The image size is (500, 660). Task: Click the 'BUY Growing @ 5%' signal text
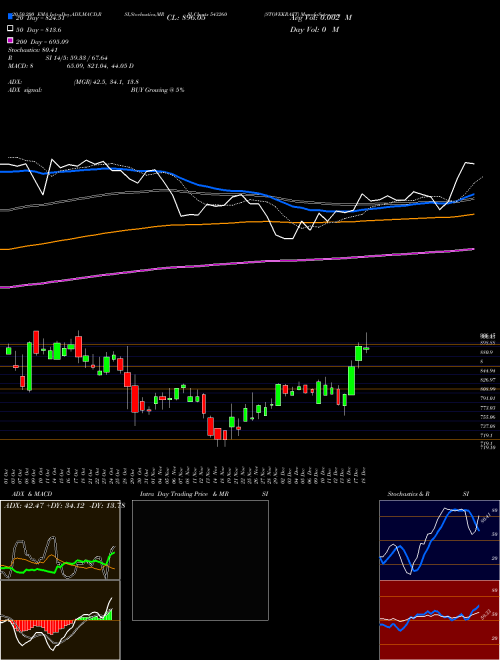[157, 90]
